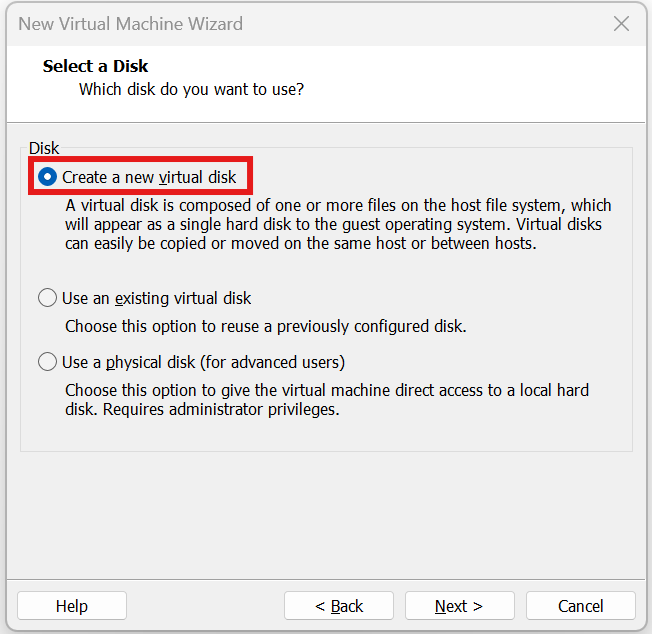The image size is (652, 634).
Task: Click the 'reuse a previously configured disk' description
Action: coord(265,326)
